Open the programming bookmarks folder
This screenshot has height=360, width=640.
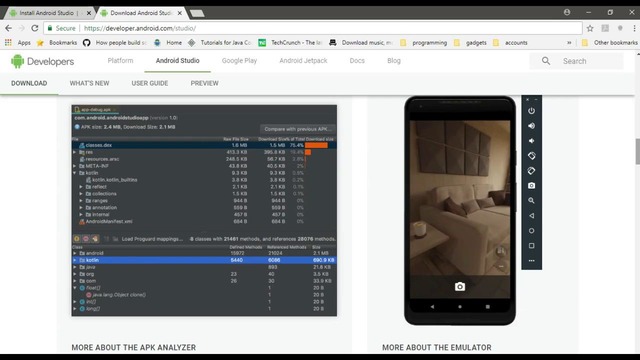(x=423, y=42)
